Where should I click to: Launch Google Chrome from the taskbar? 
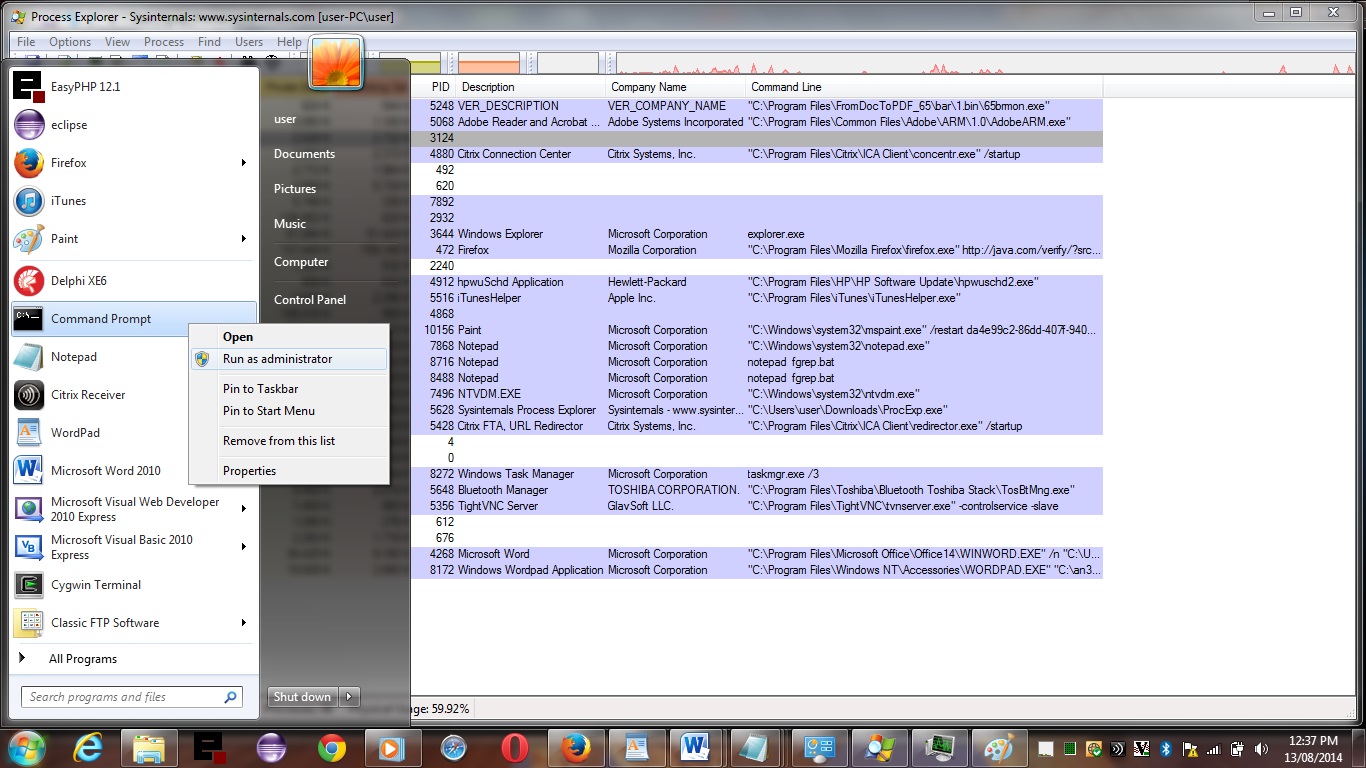tap(332, 748)
